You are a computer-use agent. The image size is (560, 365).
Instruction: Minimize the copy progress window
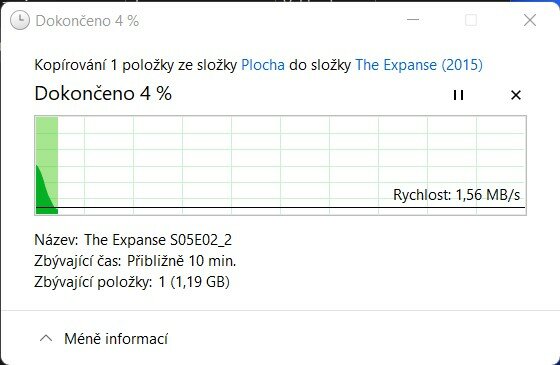click(x=413, y=20)
